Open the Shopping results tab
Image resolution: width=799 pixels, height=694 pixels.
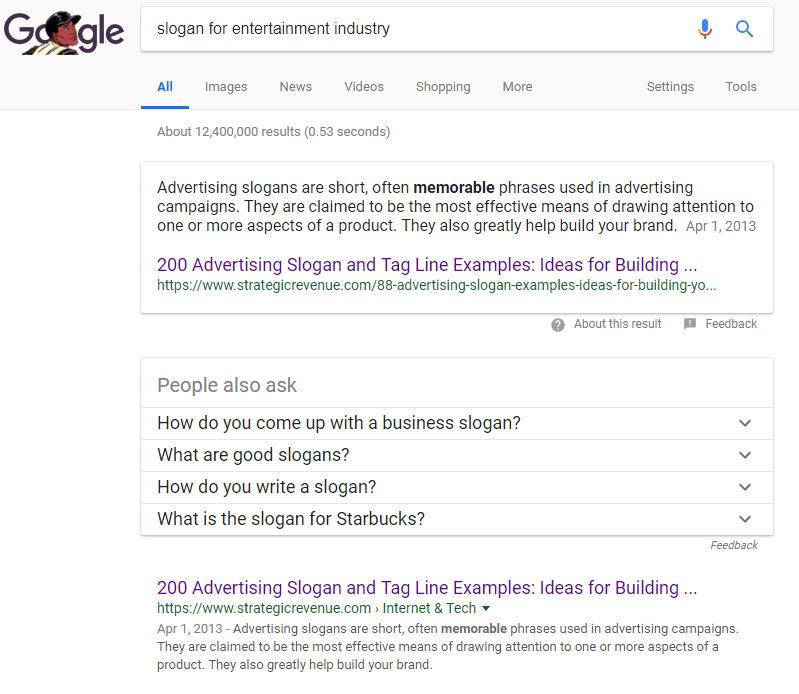click(443, 87)
